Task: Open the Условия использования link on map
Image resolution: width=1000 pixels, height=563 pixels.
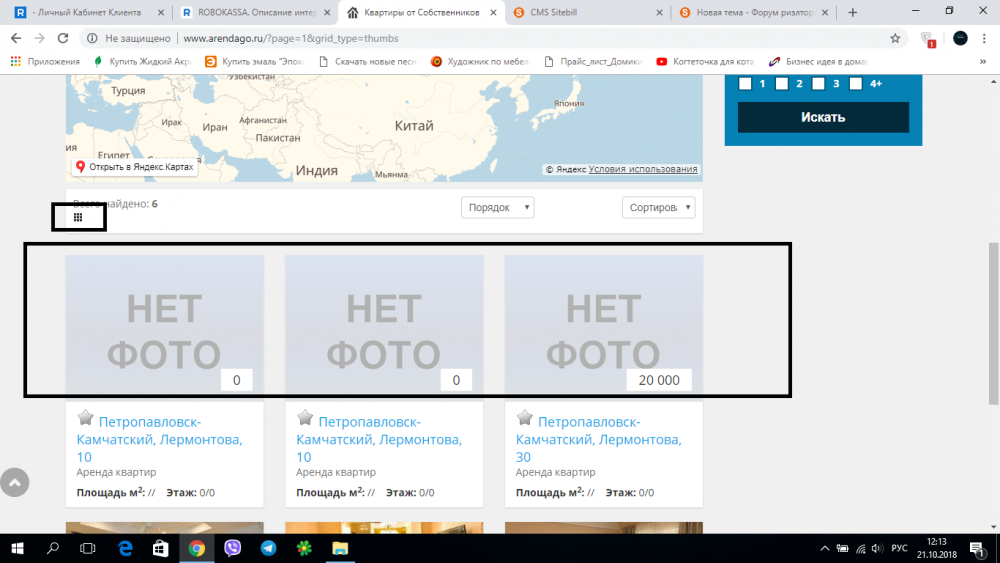Action: click(643, 170)
